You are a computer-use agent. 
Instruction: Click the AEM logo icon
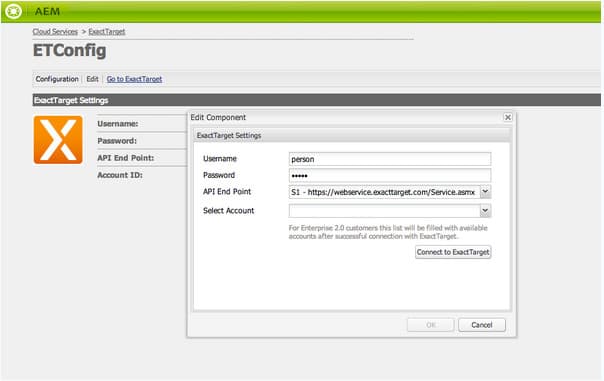13,11
